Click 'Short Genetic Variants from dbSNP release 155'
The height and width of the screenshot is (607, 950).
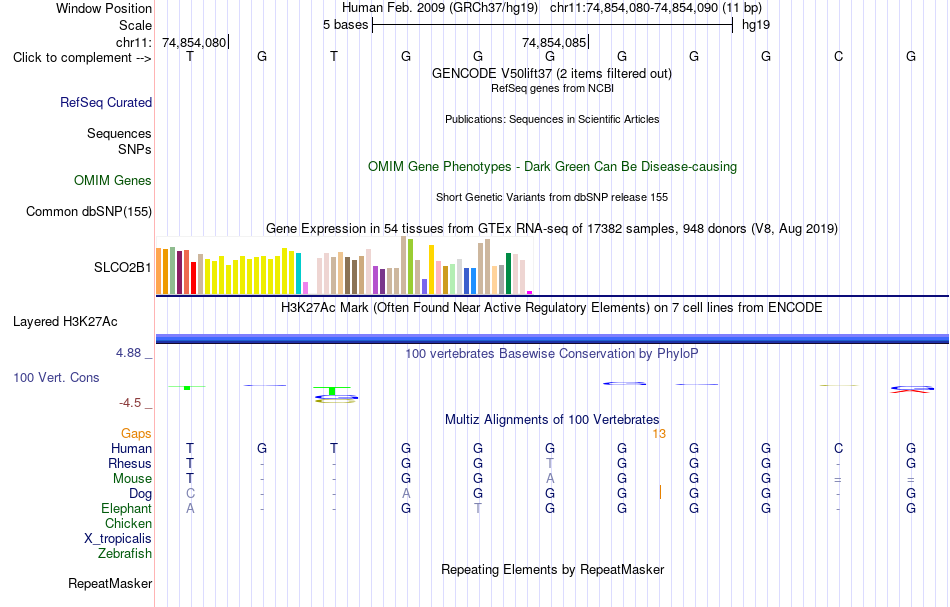[552, 197]
